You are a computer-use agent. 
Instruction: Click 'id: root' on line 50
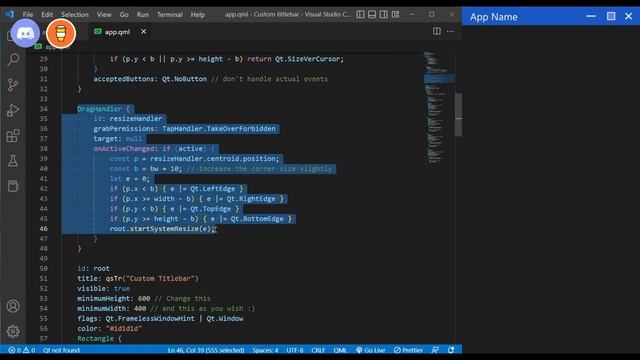(x=93, y=269)
